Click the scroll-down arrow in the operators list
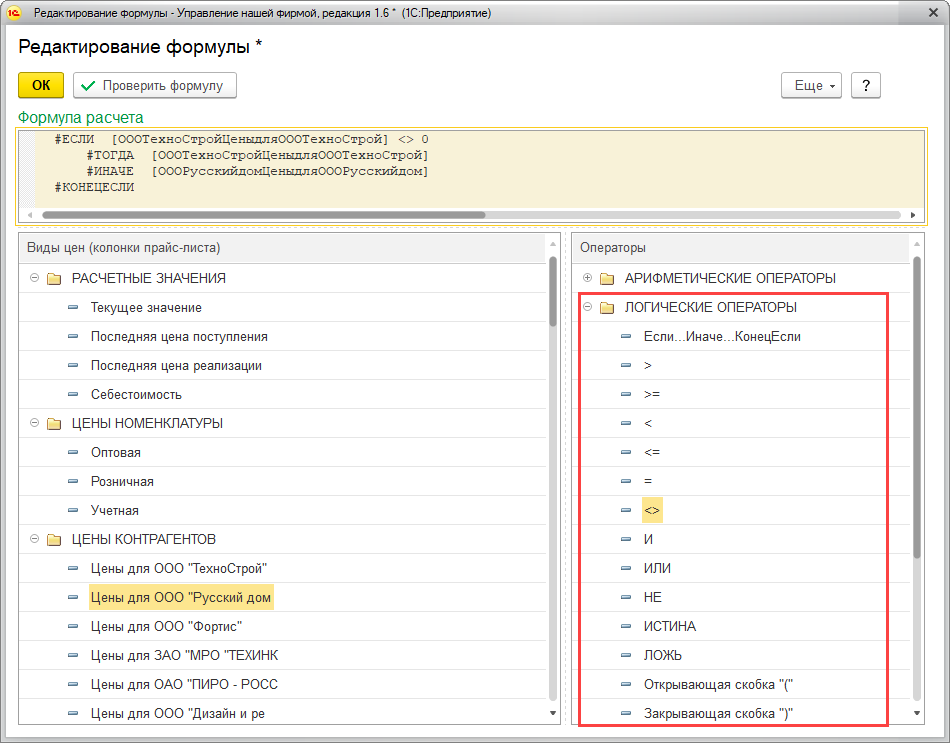Viewport: 950px width, 743px height. click(x=917, y=713)
